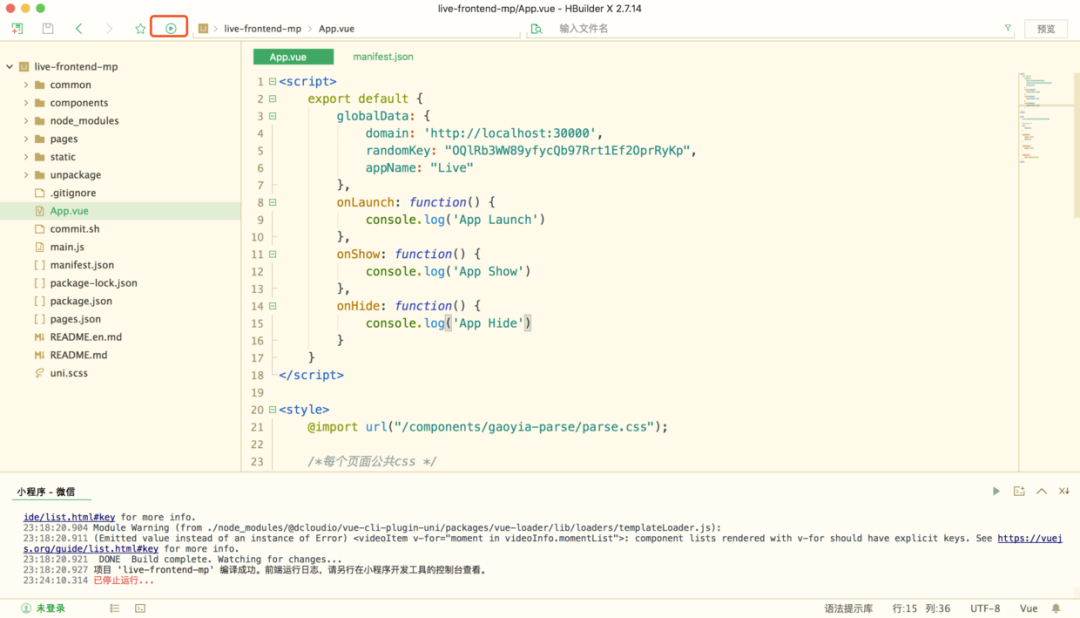Navigate back with the left arrow icon
The image size is (1080, 618).
[79, 29]
